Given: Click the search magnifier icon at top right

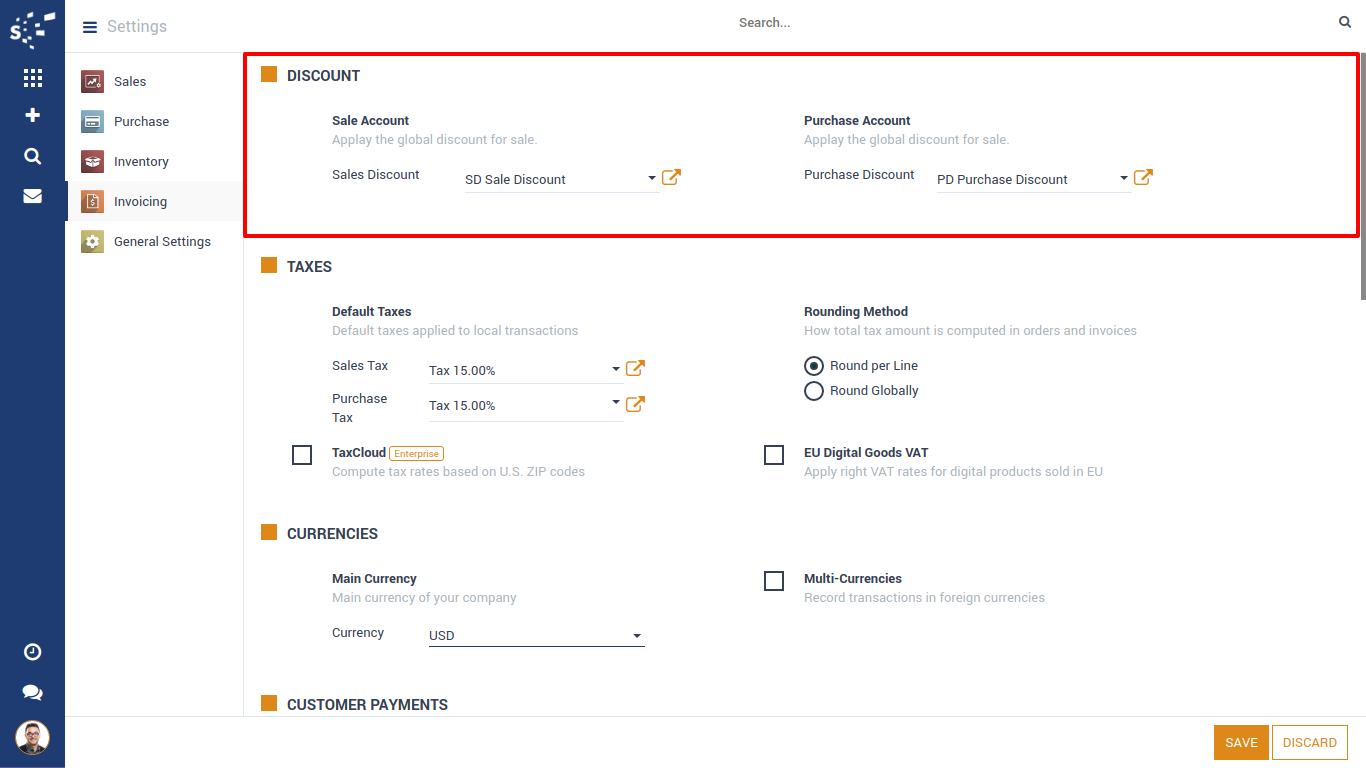Looking at the screenshot, I should tap(1345, 22).
